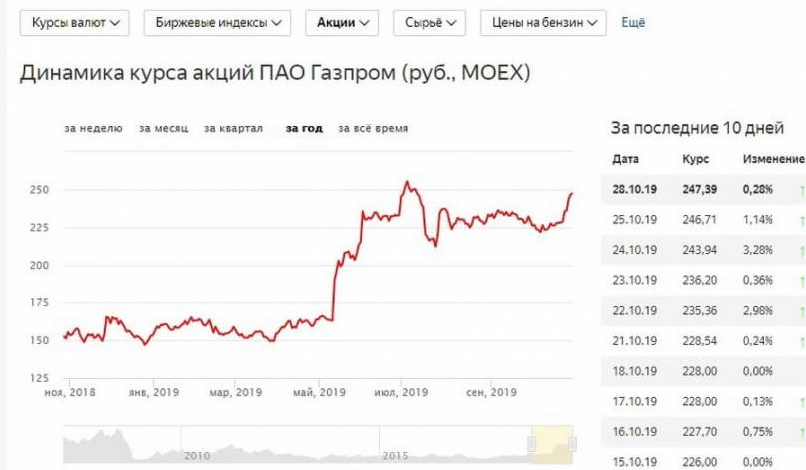Select the за год period tab

[x=304, y=128]
